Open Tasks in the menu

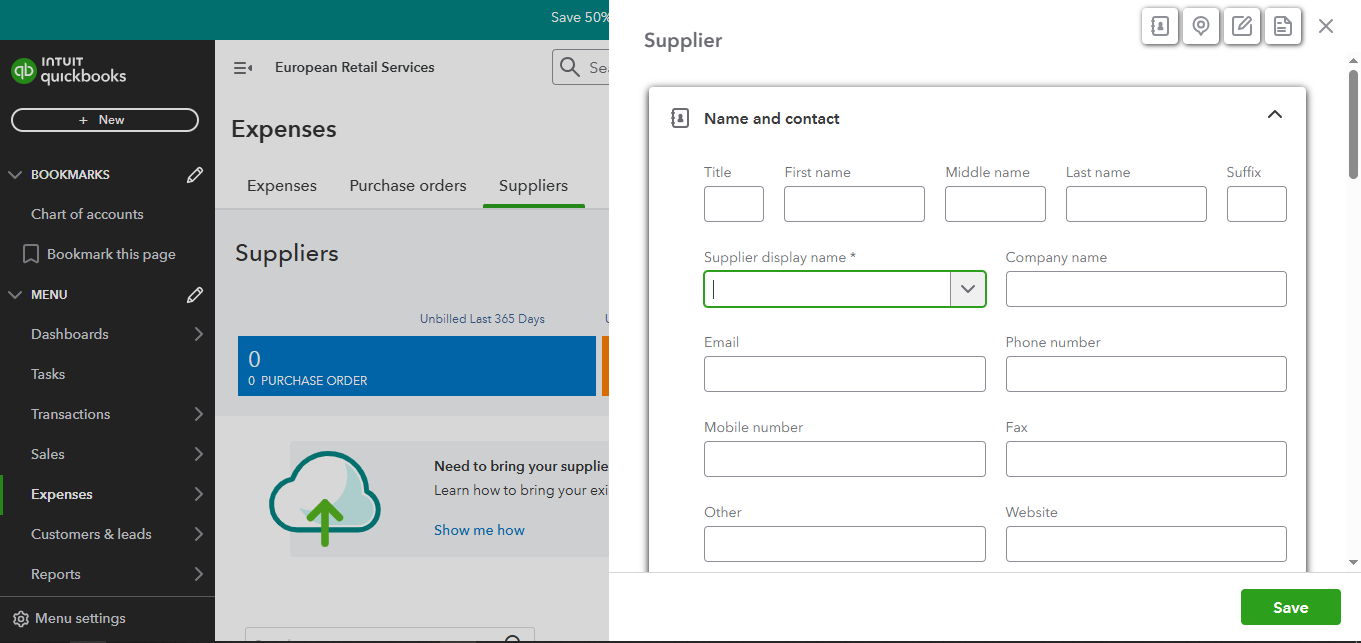(x=48, y=374)
